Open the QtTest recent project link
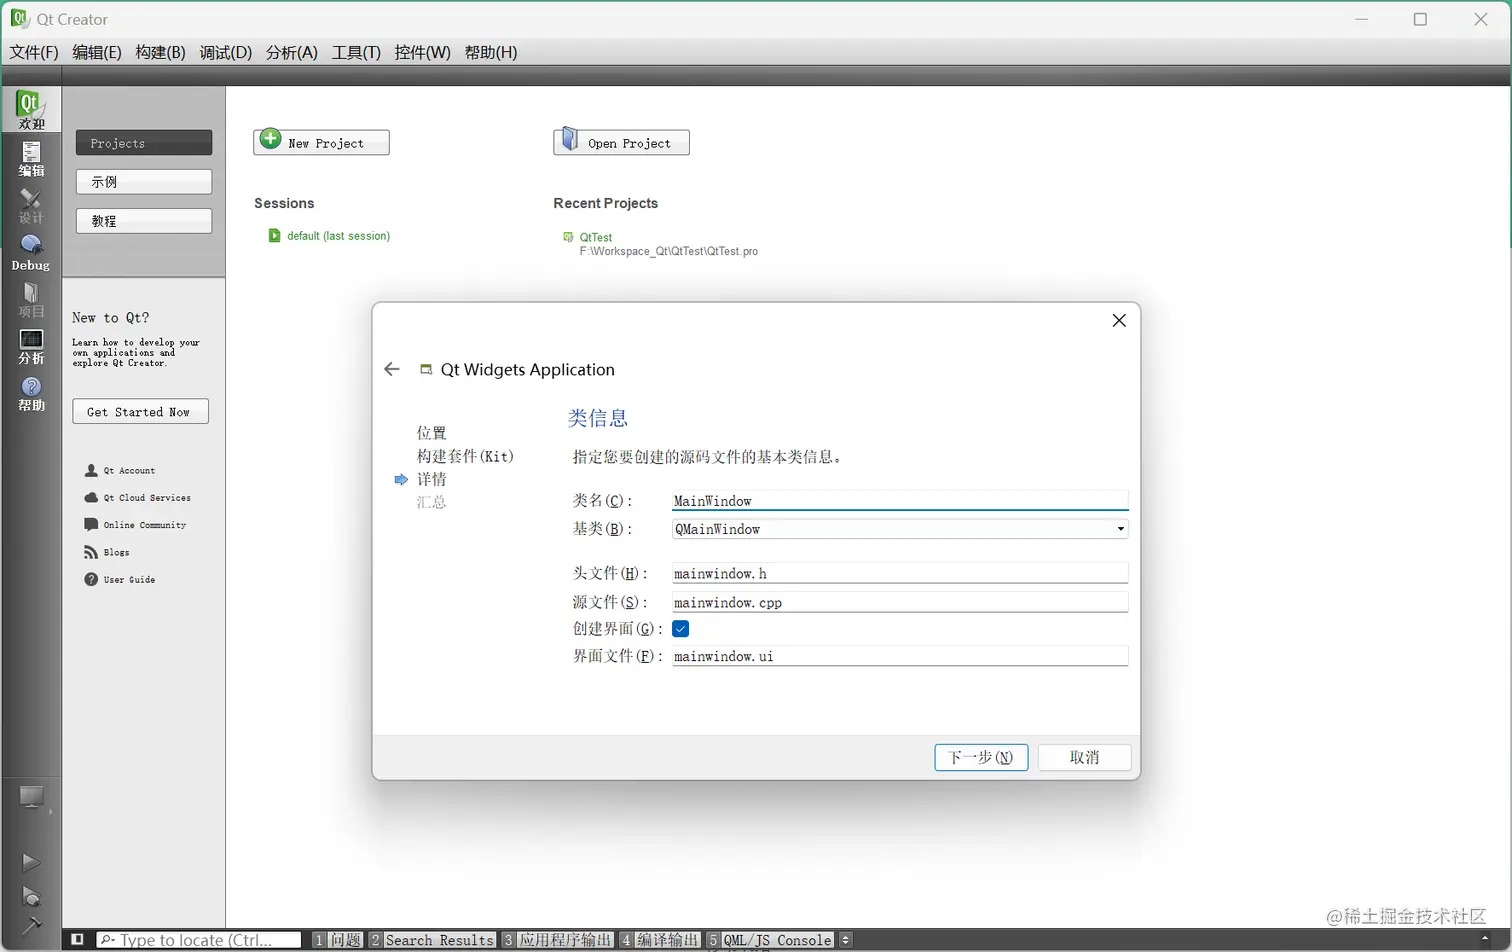The width and height of the screenshot is (1512, 952). click(596, 237)
